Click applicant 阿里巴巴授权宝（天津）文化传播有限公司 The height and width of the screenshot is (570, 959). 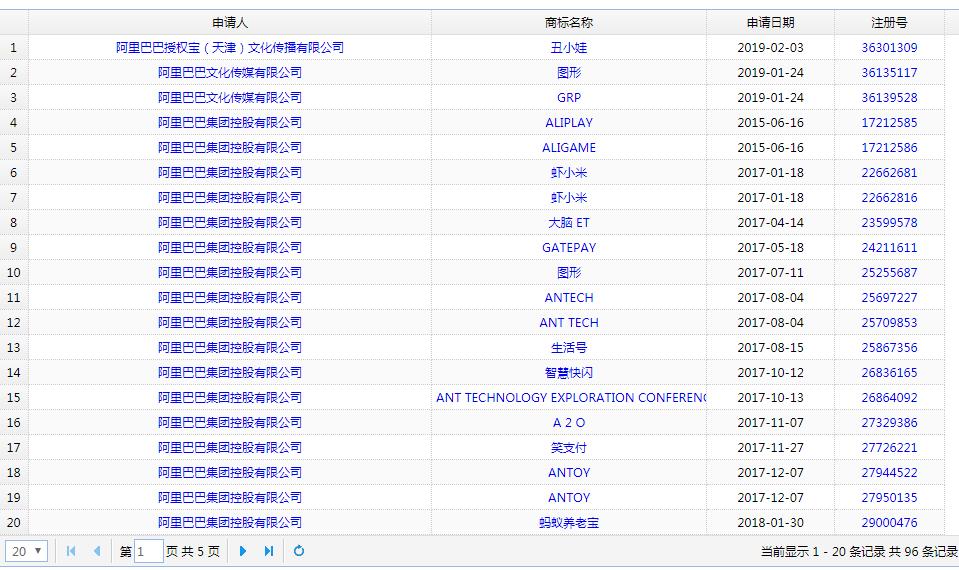pos(230,47)
